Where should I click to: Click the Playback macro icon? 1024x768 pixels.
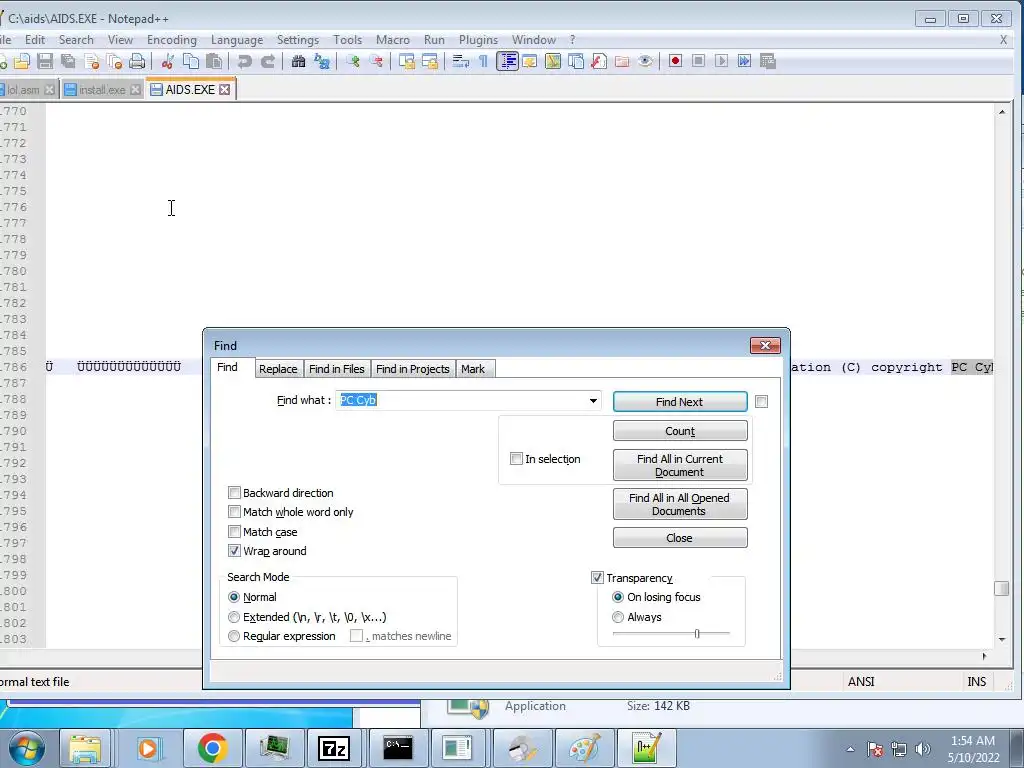click(x=721, y=61)
